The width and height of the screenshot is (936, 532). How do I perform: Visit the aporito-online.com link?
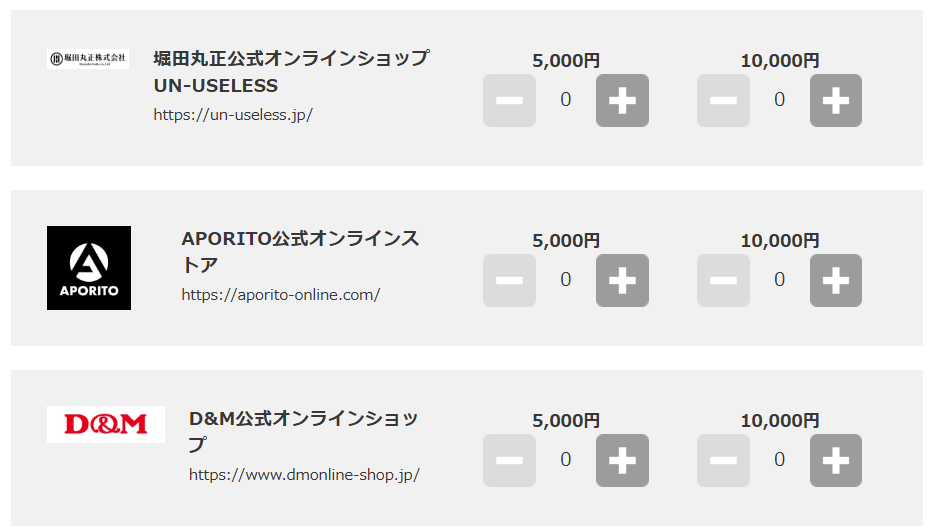(280, 294)
